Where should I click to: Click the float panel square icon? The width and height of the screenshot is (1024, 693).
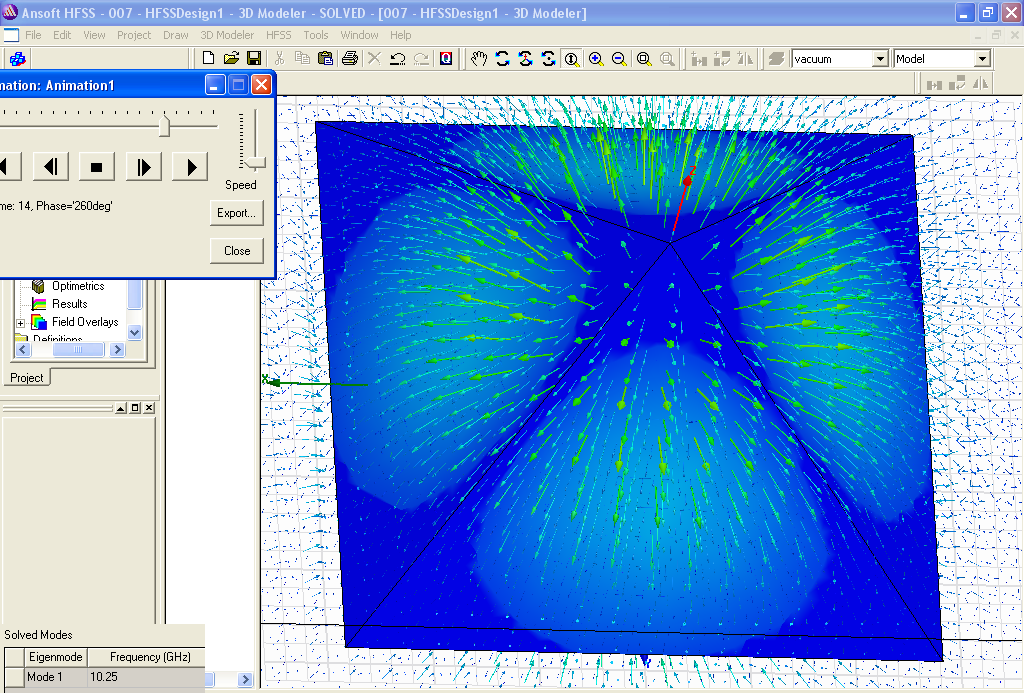coord(135,408)
